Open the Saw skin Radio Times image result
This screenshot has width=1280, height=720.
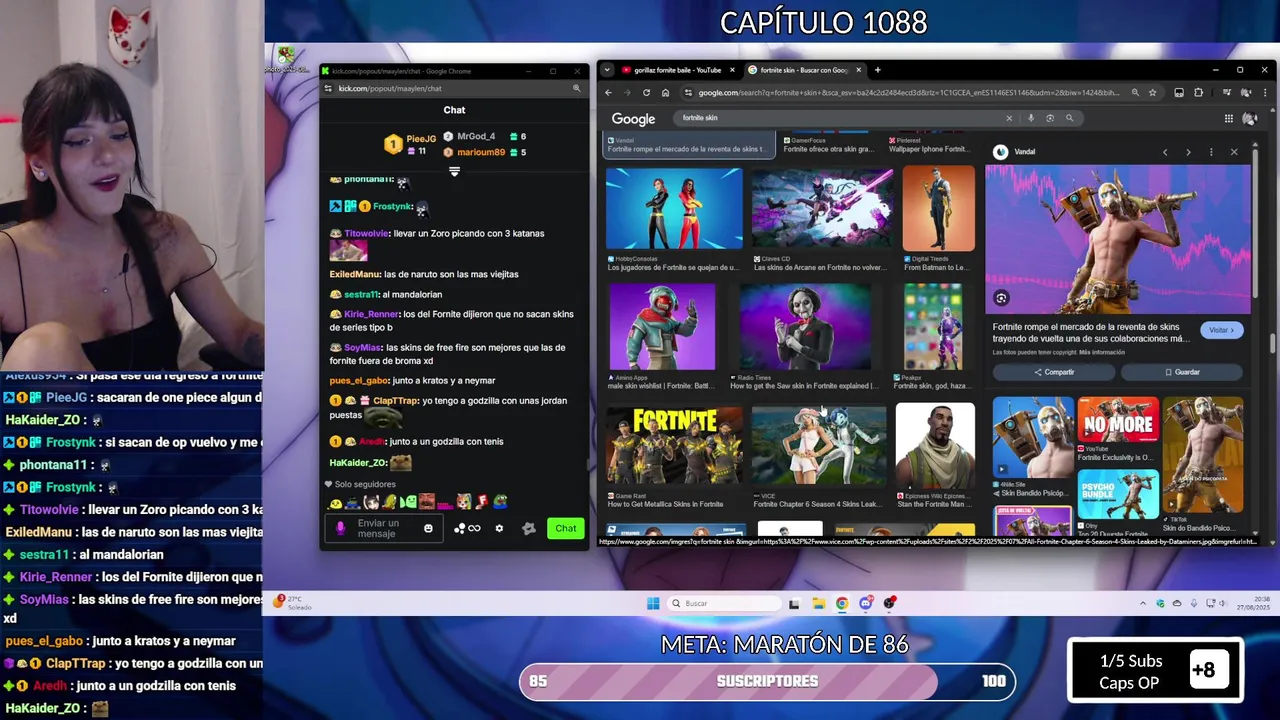(x=805, y=327)
